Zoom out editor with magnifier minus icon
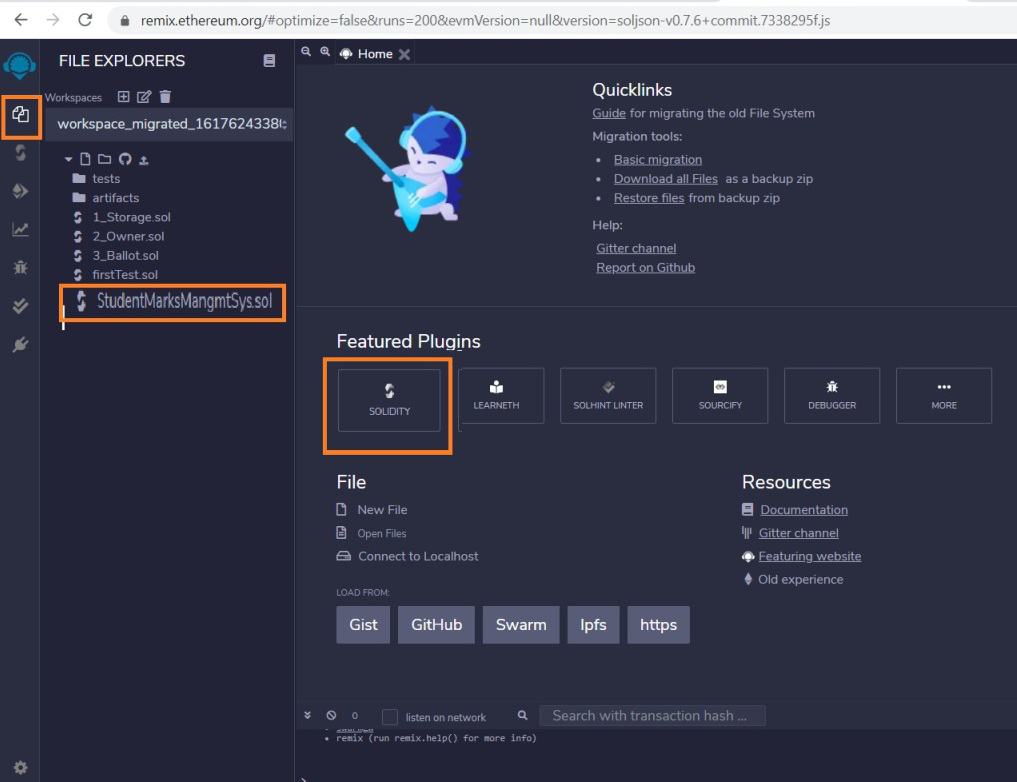Screen dimensions: 1017x782 tap(306, 52)
